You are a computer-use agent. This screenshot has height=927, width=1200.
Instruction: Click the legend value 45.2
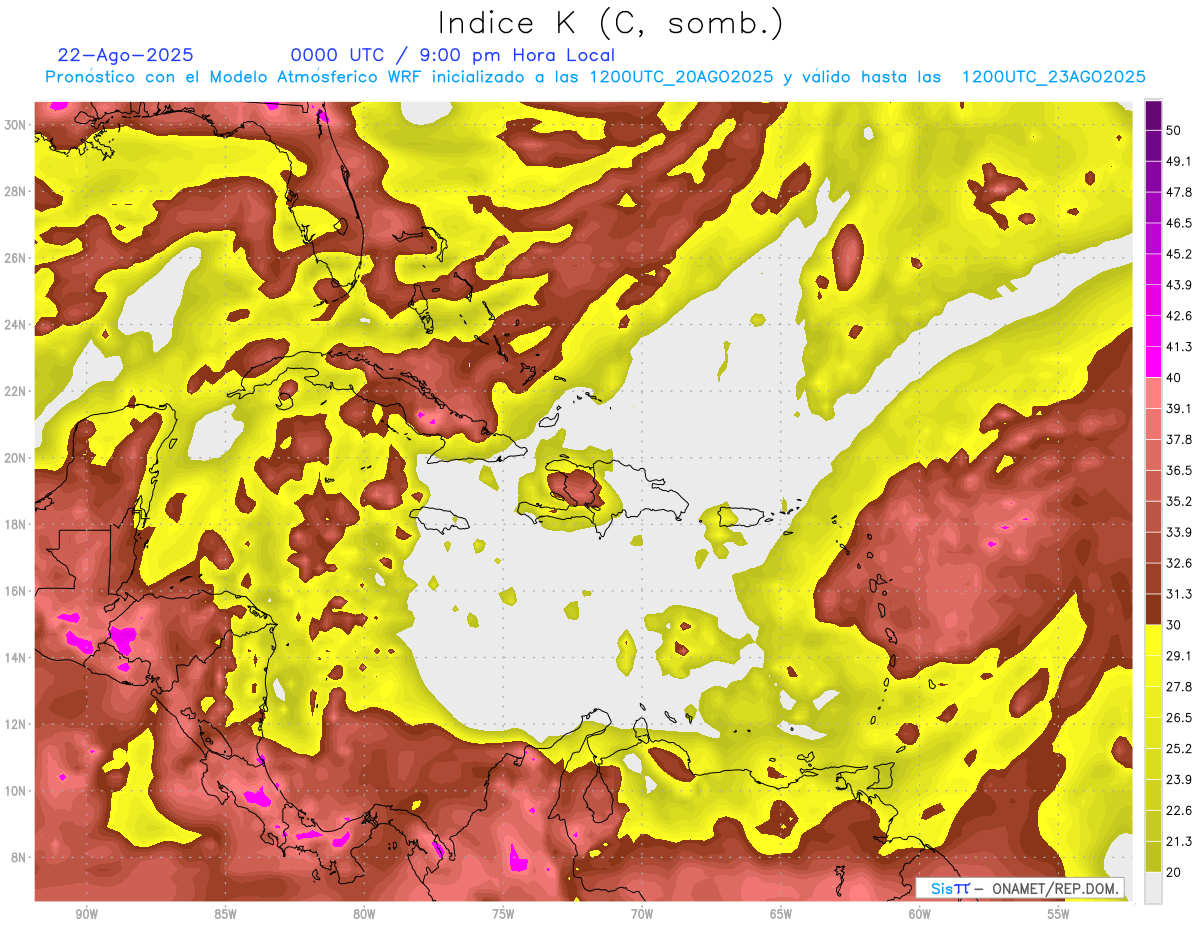point(1178,254)
